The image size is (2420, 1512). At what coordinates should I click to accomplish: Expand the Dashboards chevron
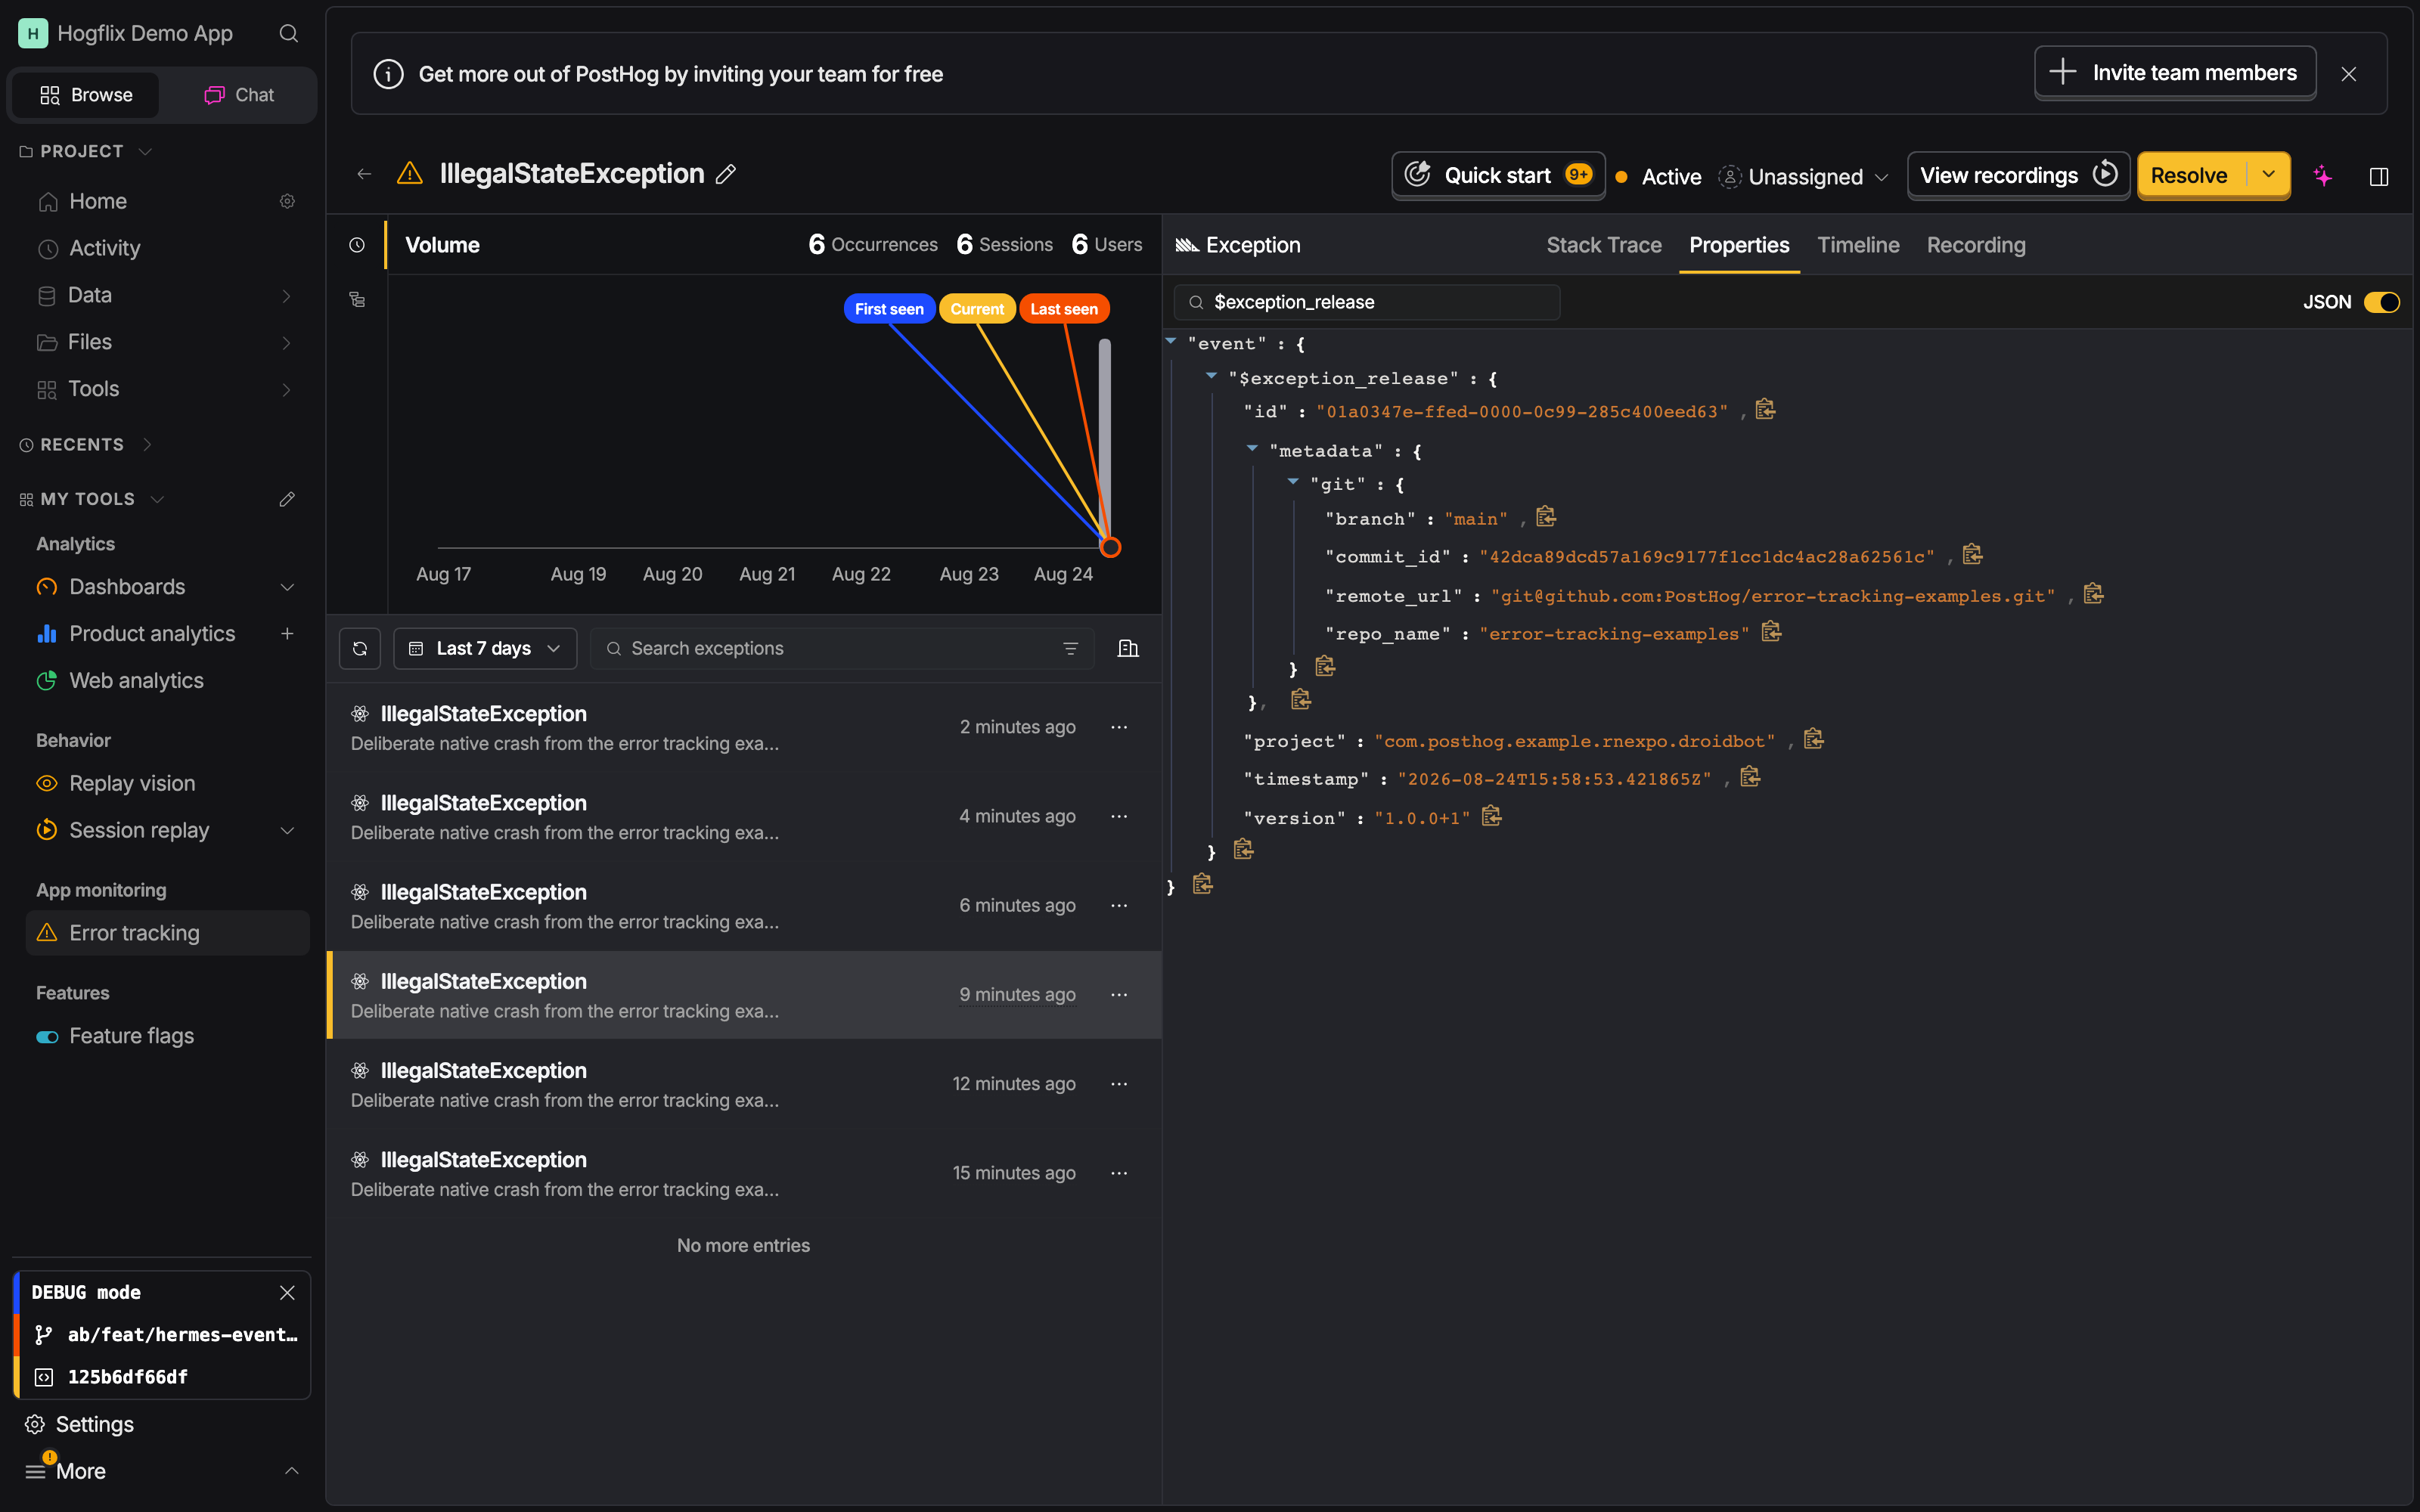(x=287, y=587)
